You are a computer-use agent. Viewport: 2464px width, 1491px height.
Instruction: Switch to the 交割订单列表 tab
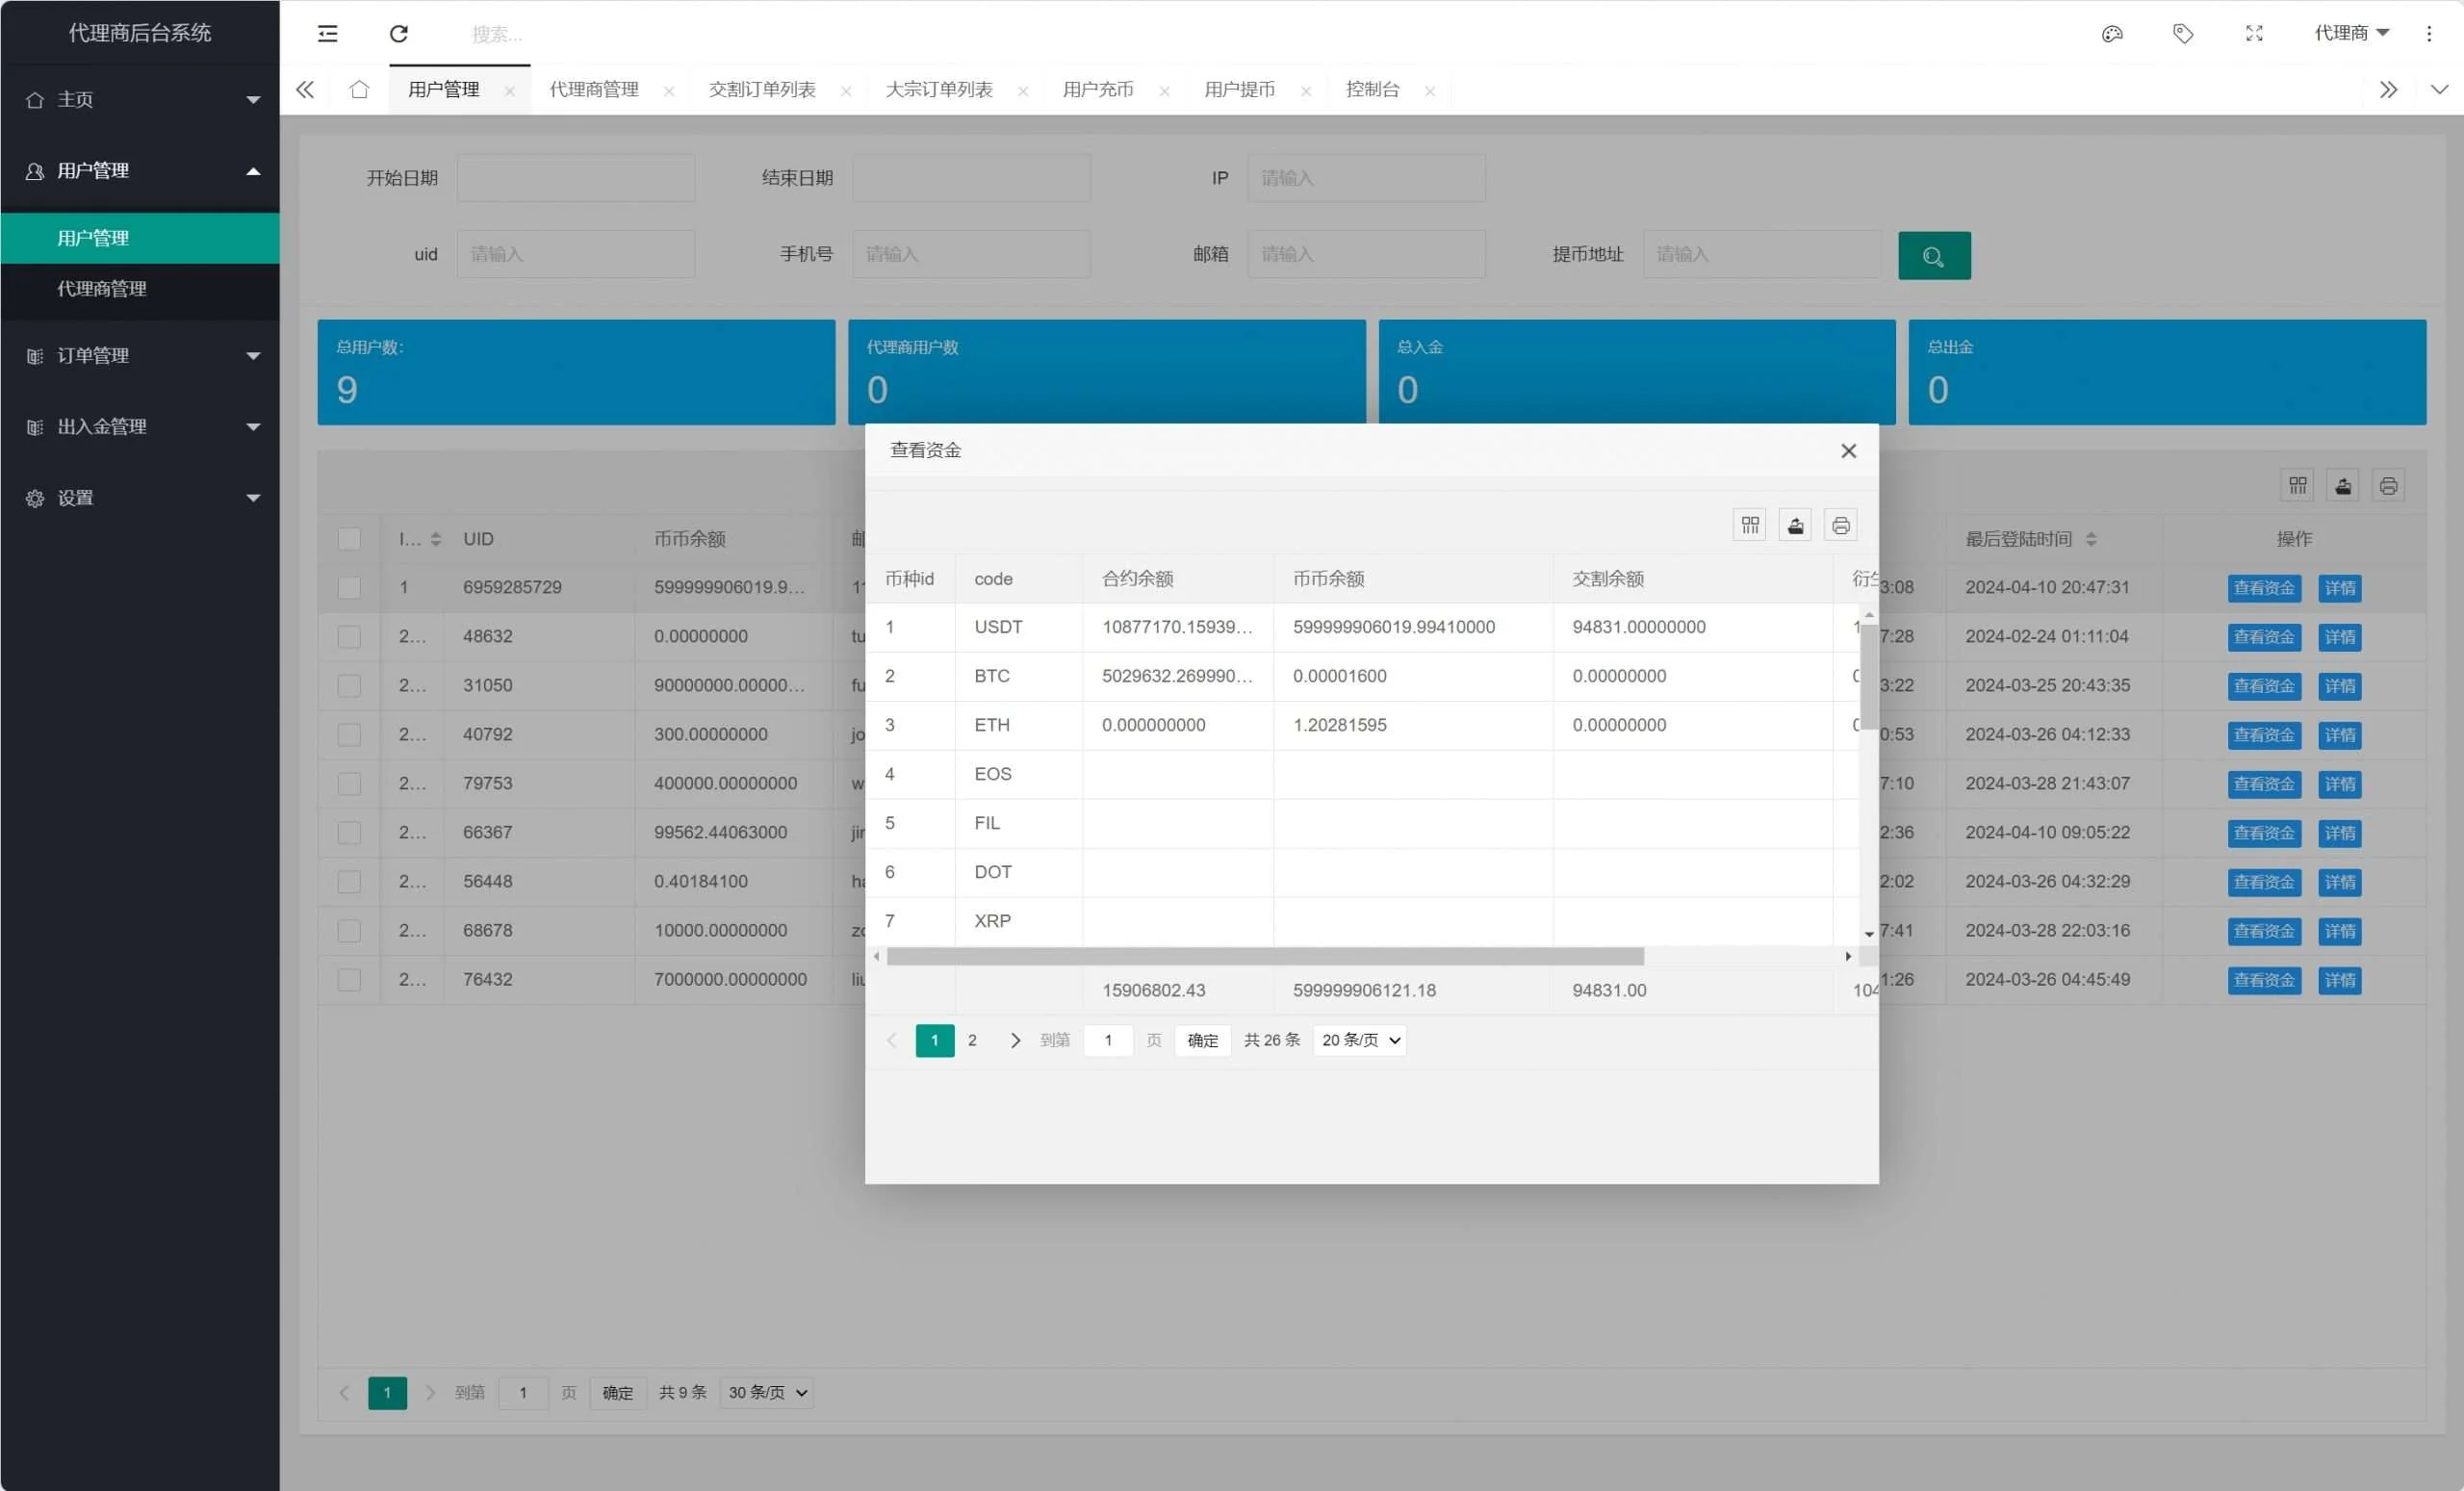(762, 90)
